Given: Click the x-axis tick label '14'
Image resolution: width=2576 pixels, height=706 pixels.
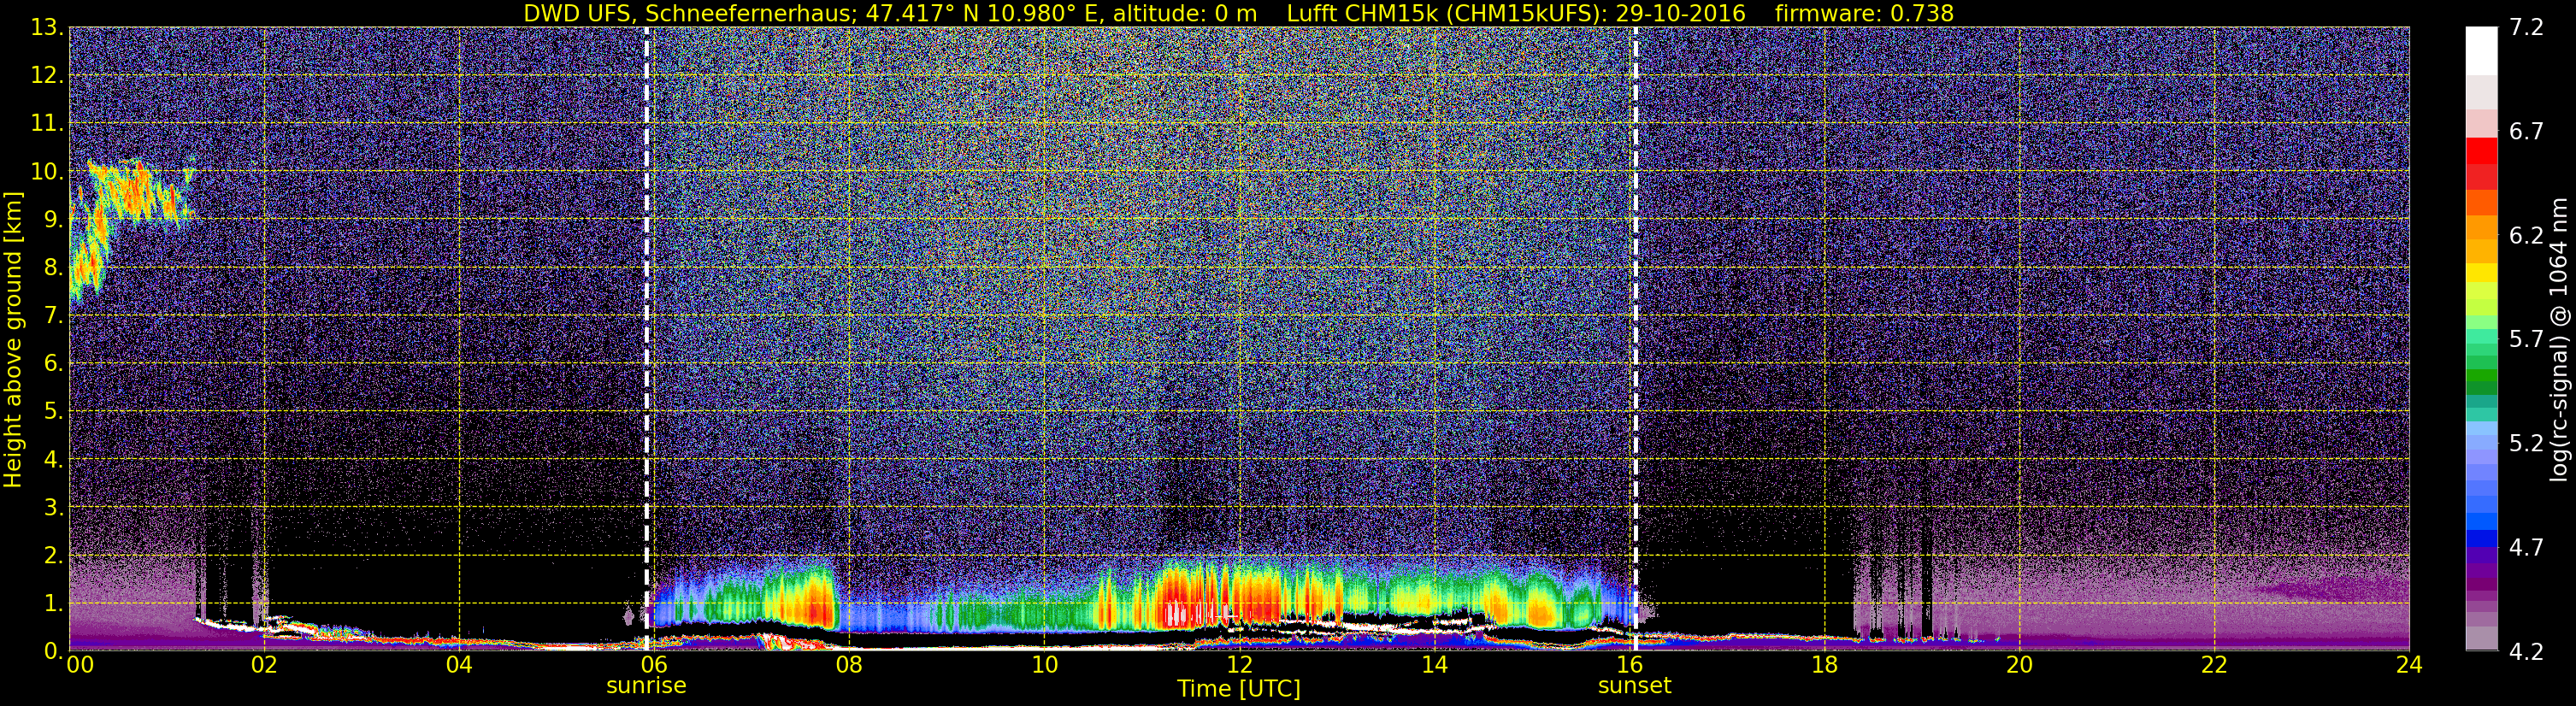Looking at the screenshot, I should tap(1434, 665).
